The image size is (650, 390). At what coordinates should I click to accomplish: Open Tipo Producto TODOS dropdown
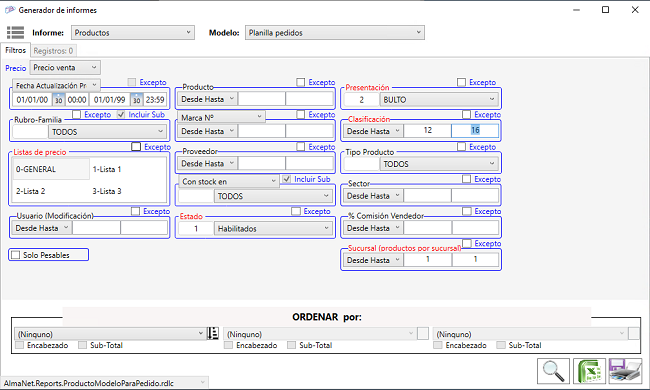pos(439,164)
